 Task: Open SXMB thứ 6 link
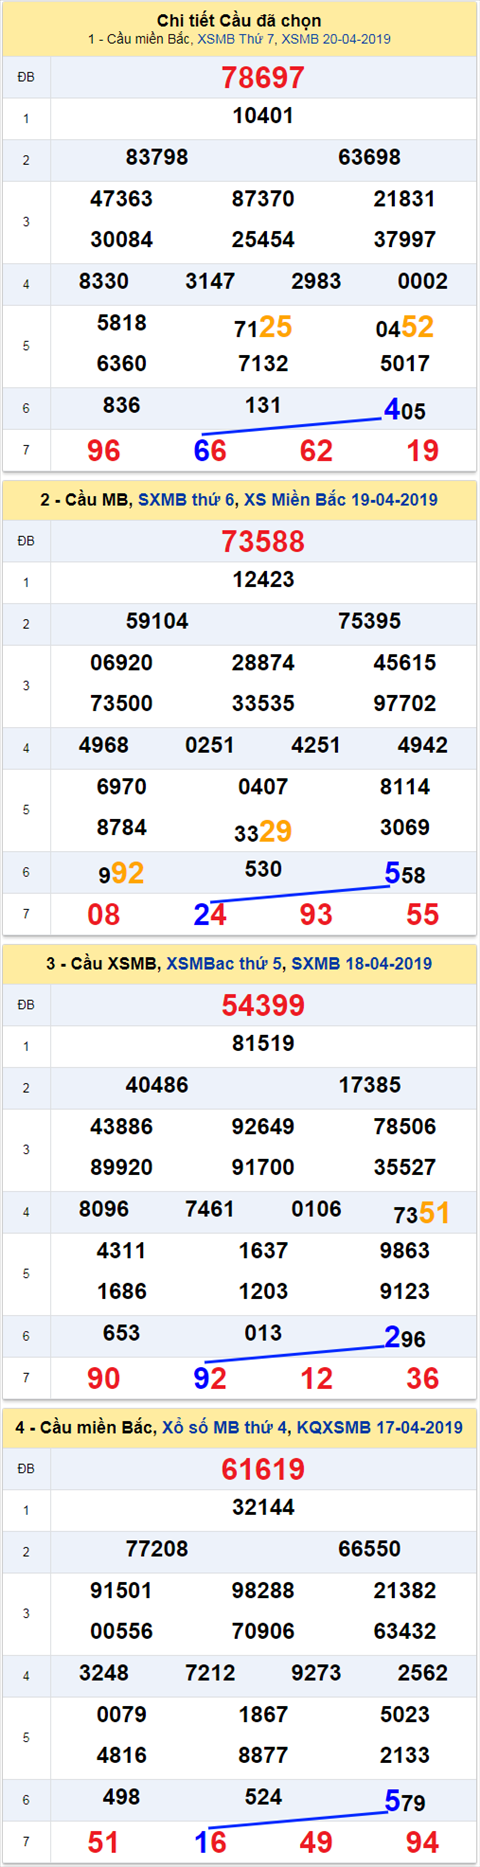(184, 499)
